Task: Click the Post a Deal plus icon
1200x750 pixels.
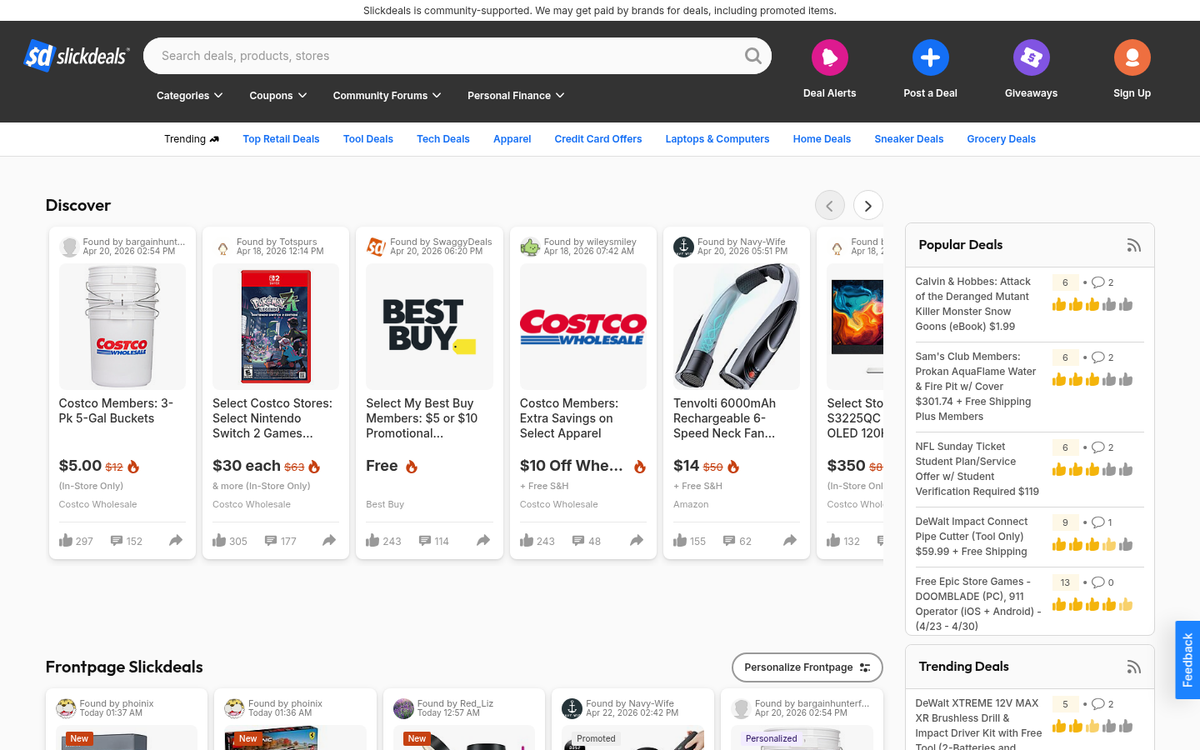Action: (x=930, y=57)
